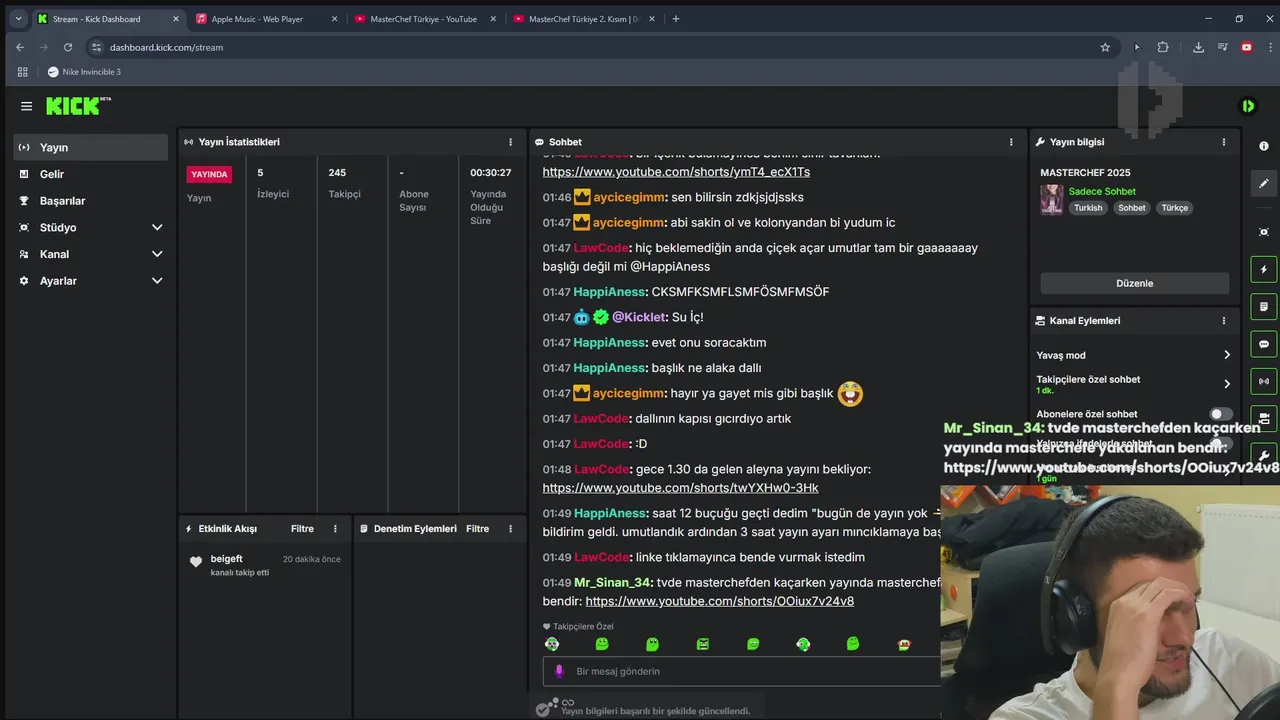The height and width of the screenshot is (720, 1280).
Task: Expand the Ayarlar sidebar section
Action: [x=157, y=281]
